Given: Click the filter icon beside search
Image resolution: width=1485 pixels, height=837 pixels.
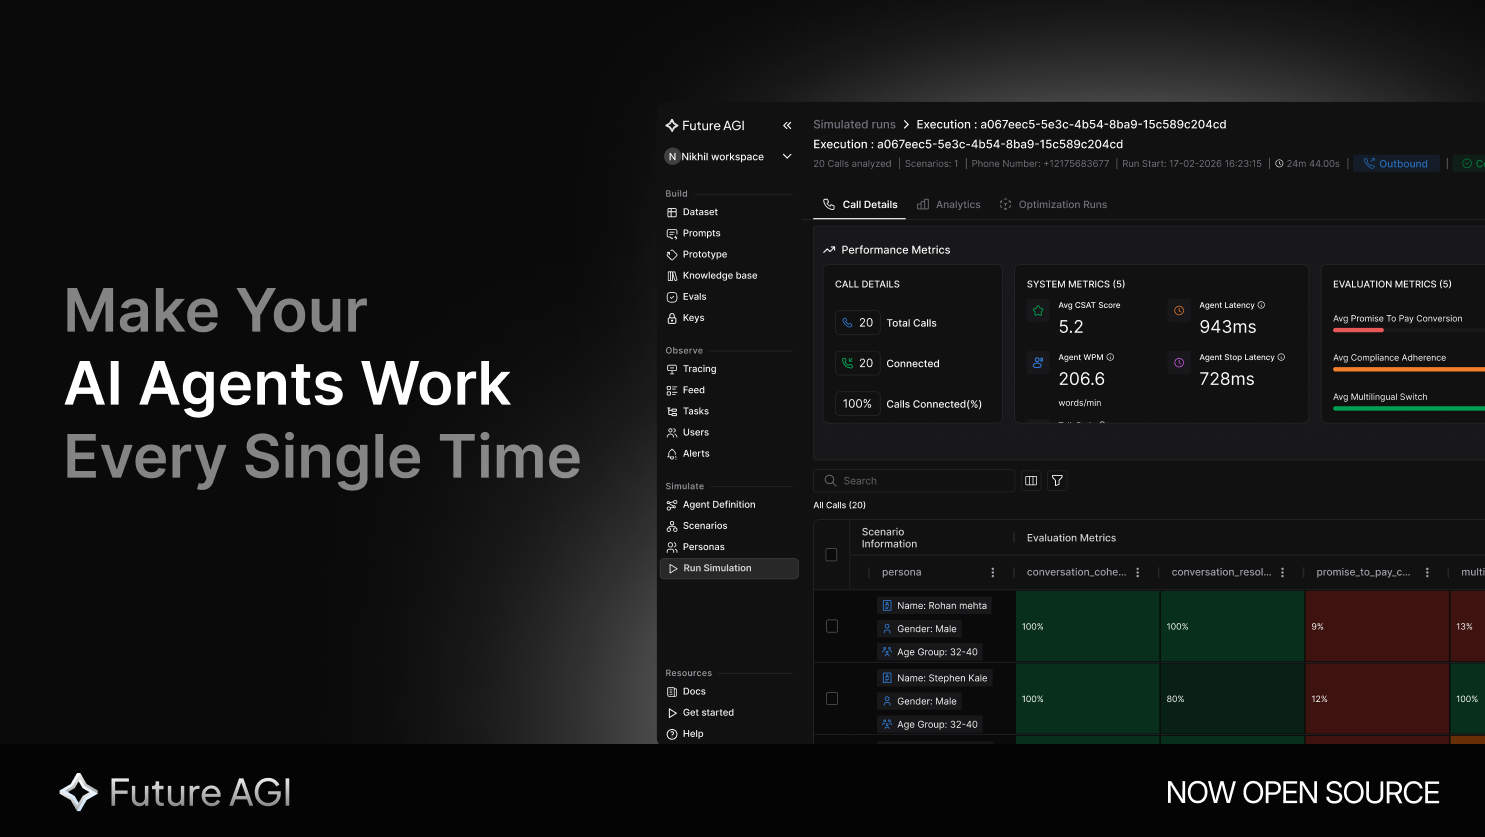Looking at the screenshot, I should [1057, 481].
